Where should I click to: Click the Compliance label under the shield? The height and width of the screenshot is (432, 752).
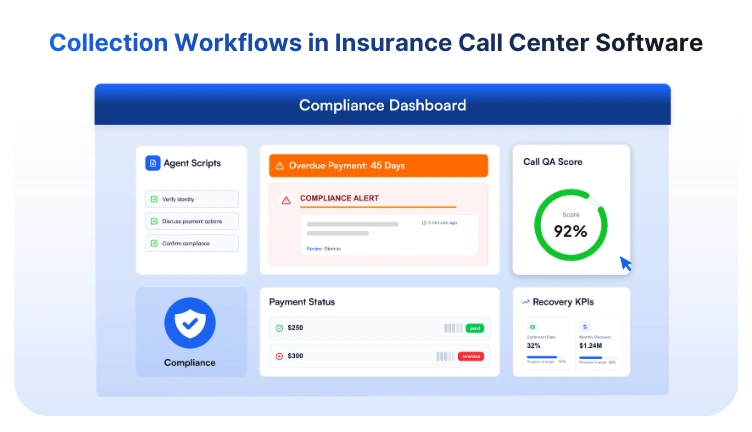[x=189, y=363]
